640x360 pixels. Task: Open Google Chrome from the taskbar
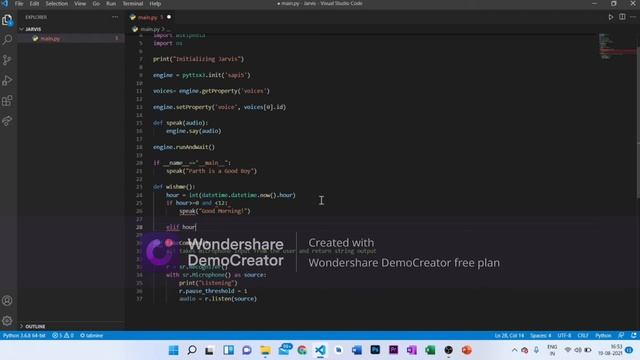pos(302,350)
